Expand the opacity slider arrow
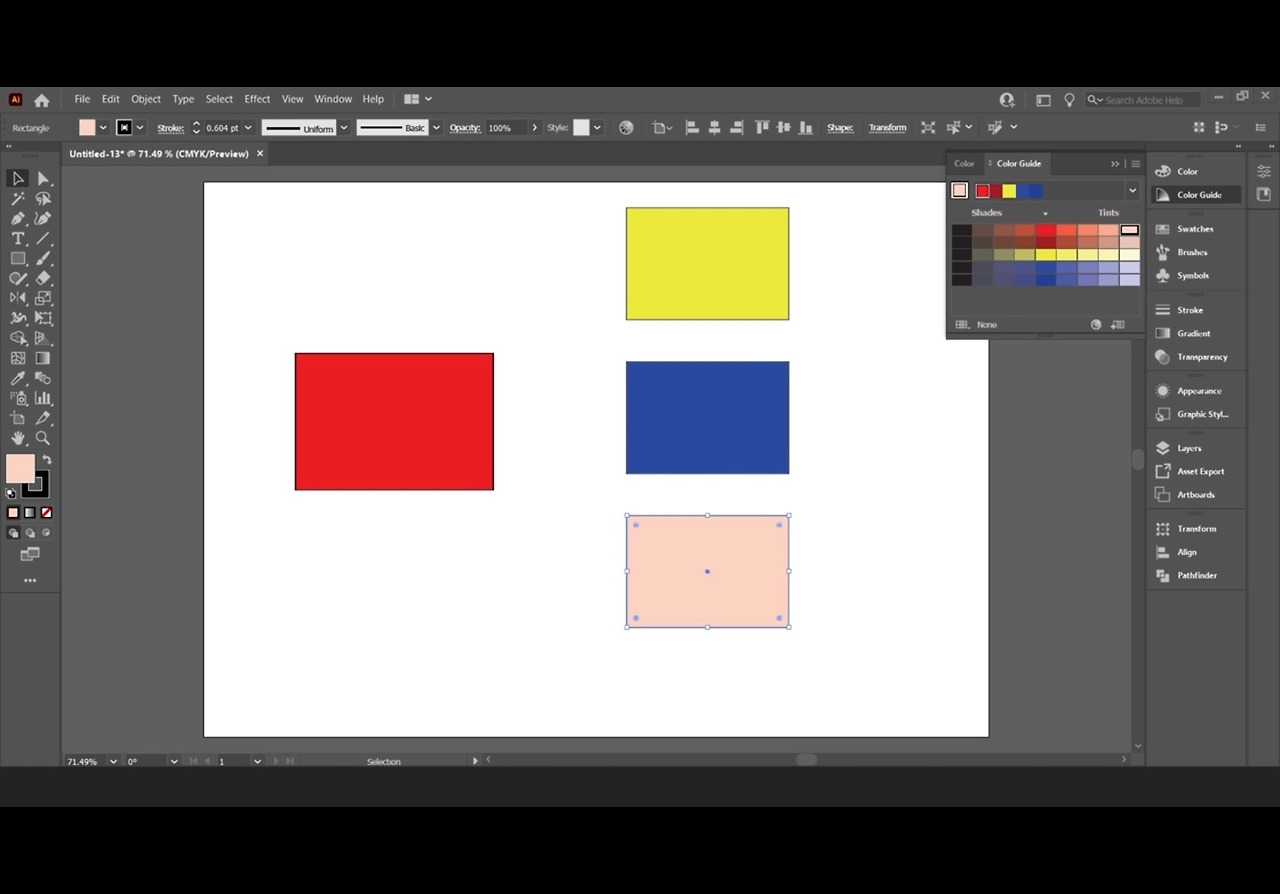 click(535, 128)
